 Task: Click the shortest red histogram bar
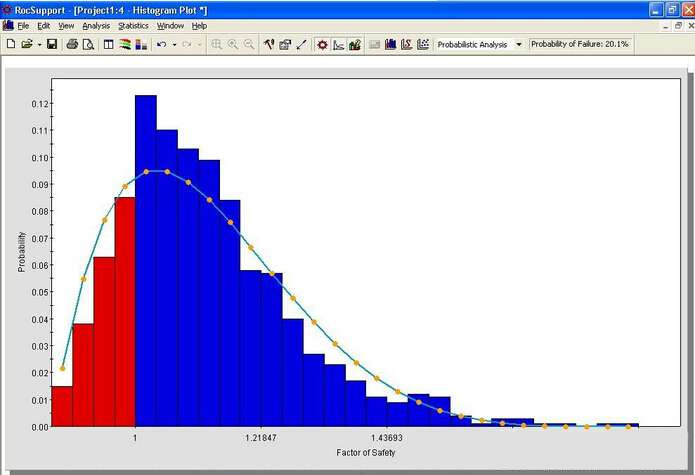click(62, 406)
